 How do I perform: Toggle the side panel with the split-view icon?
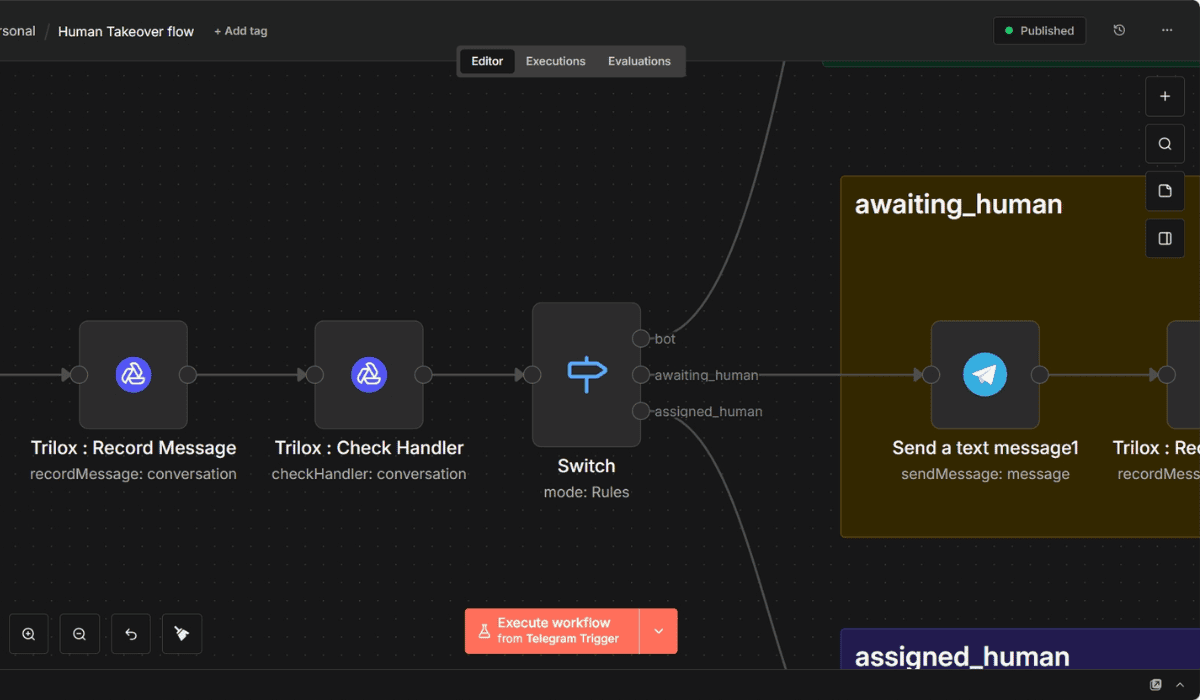(x=1164, y=238)
